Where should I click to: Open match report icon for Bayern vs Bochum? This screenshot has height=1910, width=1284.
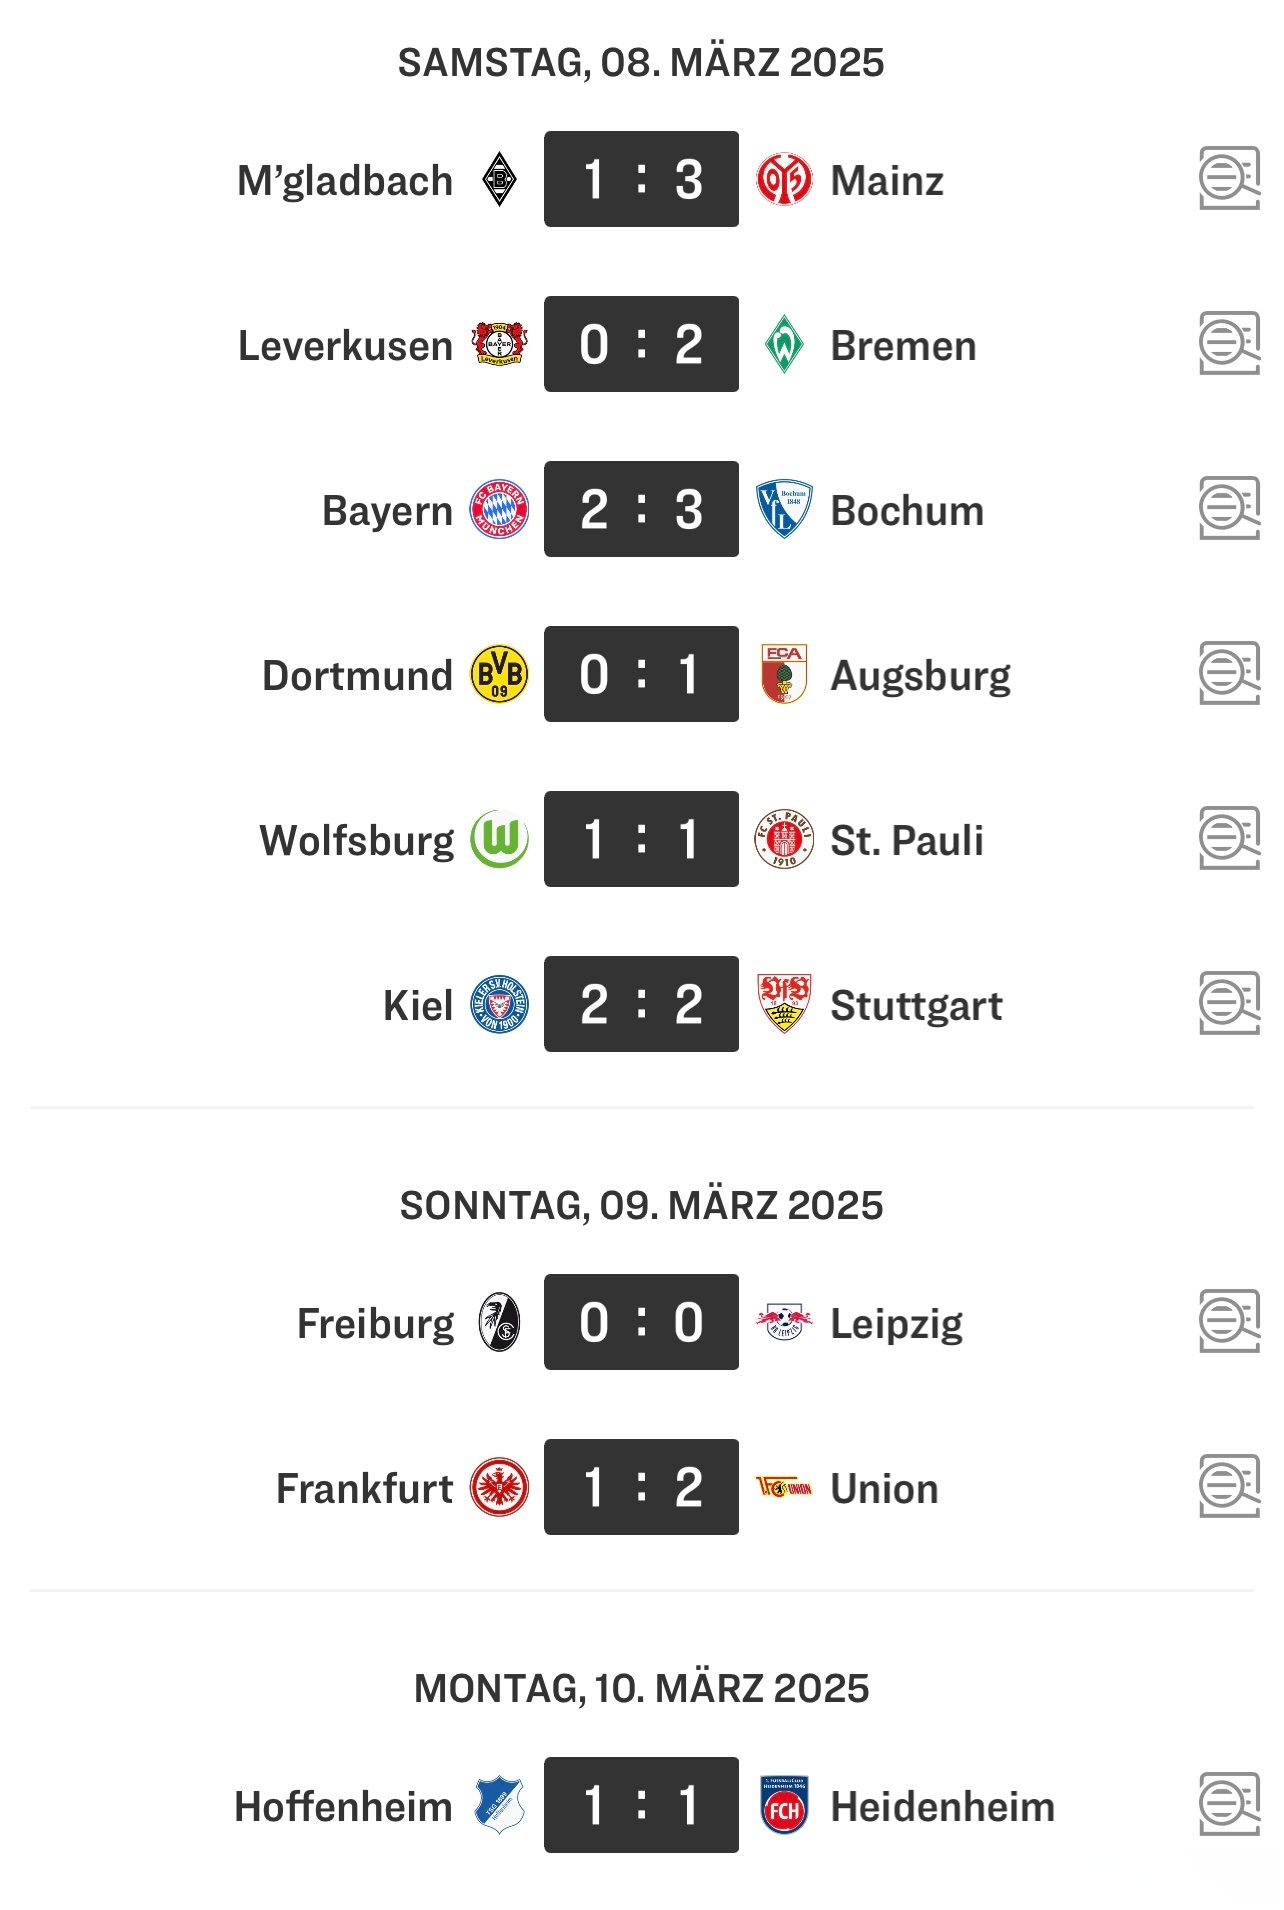coord(1228,509)
